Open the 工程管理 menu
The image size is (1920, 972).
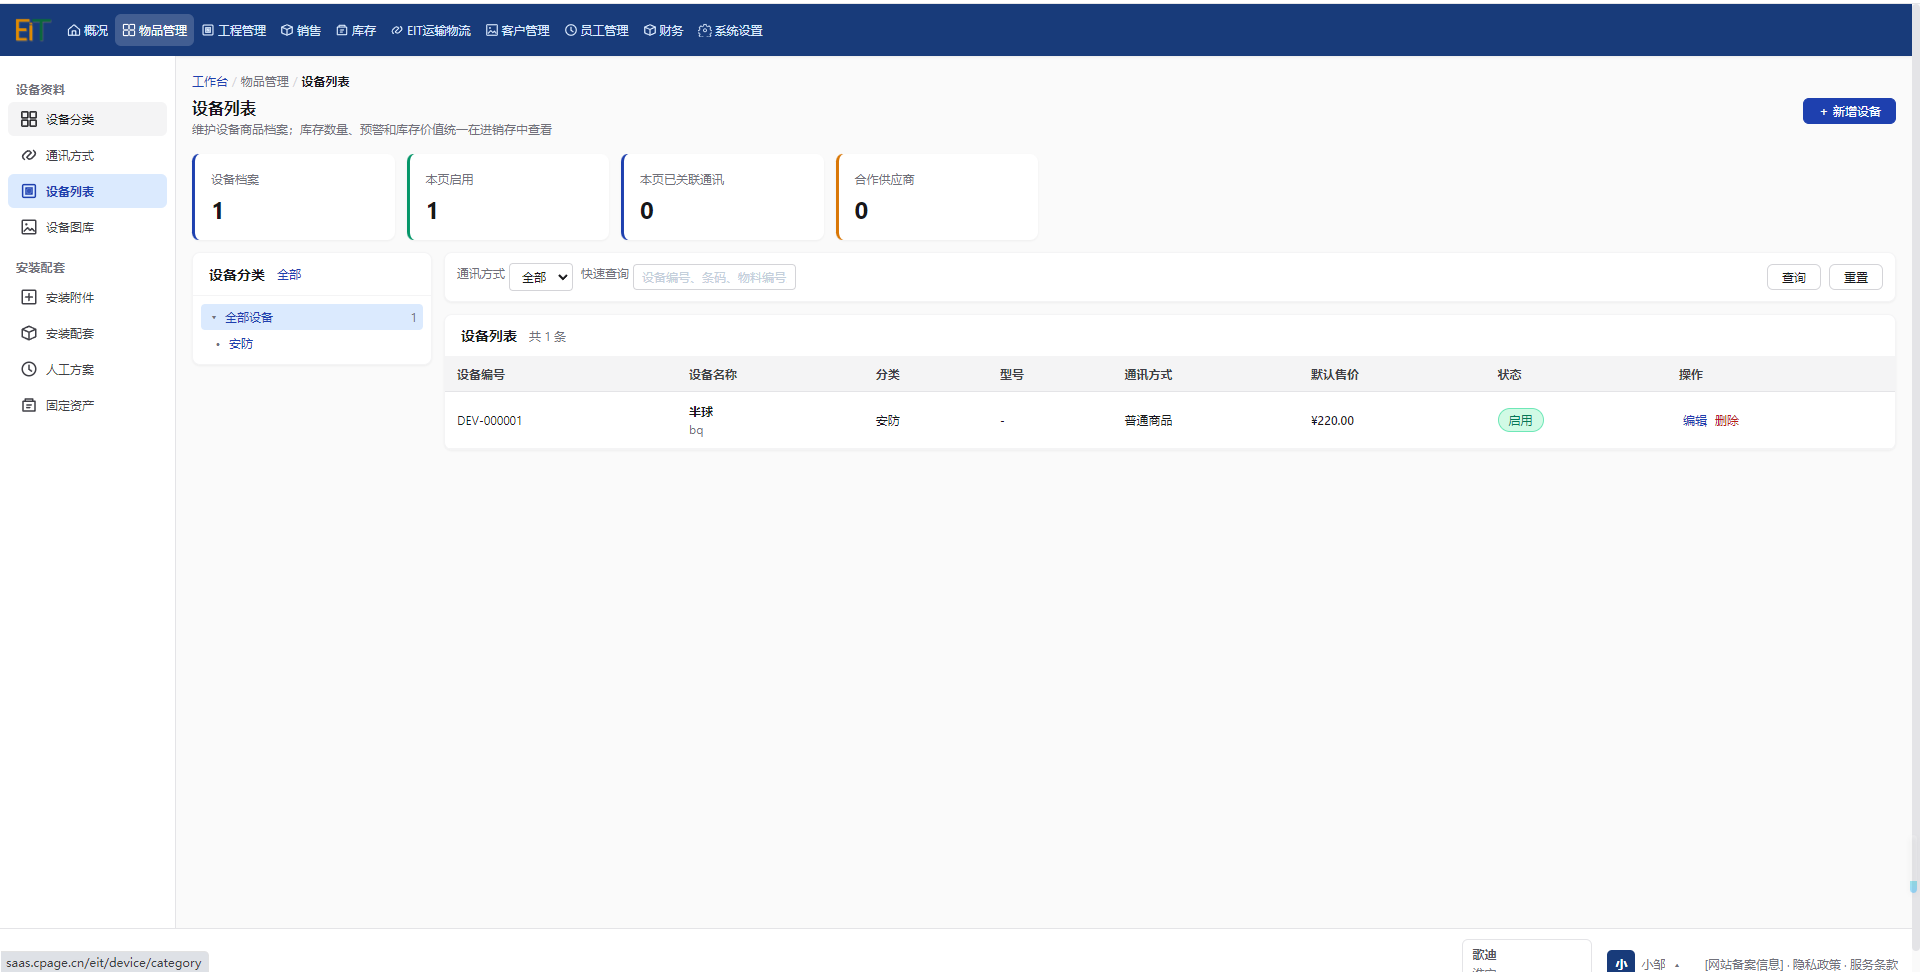(x=234, y=30)
